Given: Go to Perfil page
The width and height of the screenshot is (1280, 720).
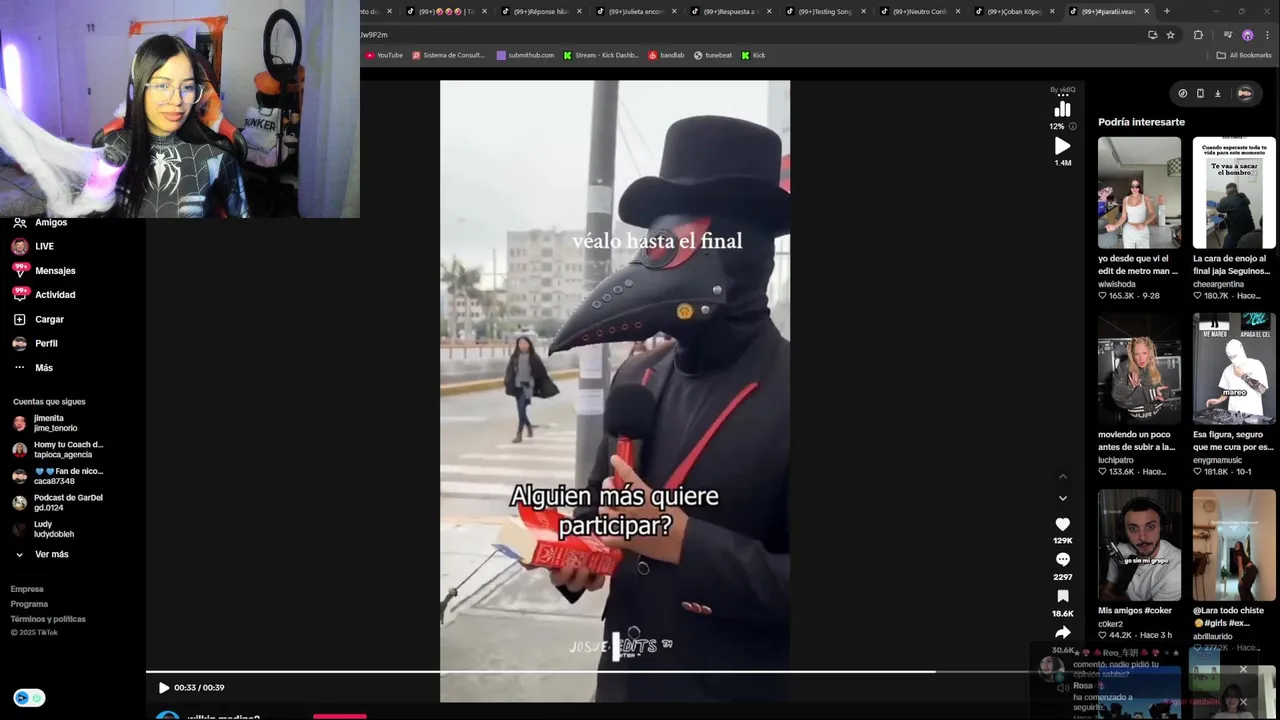Looking at the screenshot, I should [x=35, y=343].
